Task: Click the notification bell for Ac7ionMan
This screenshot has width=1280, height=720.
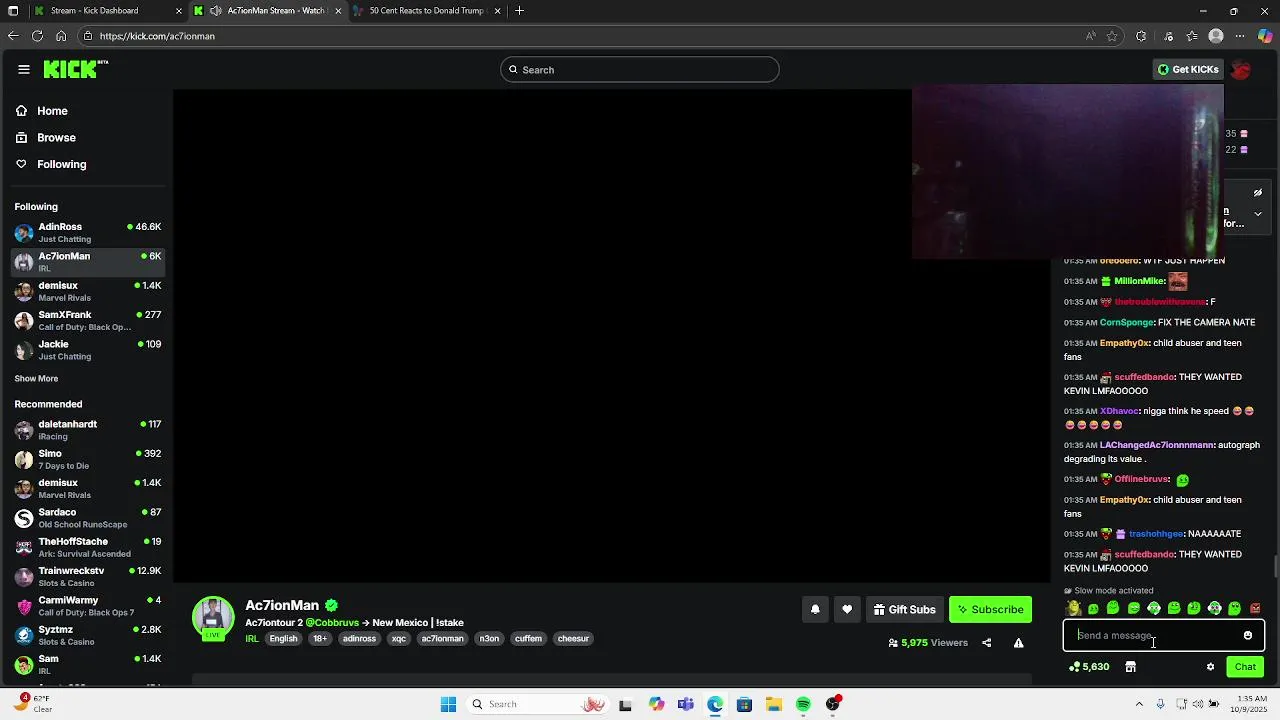Action: [x=815, y=609]
